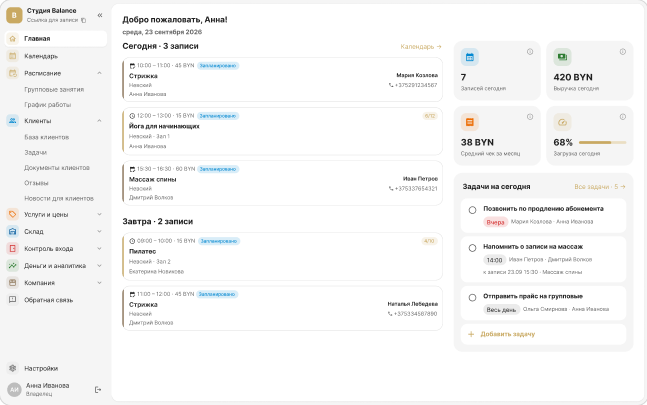Collapse the sidebar with double-chevron icon
Image resolution: width=647 pixels, height=405 pixels.
point(100,15)
